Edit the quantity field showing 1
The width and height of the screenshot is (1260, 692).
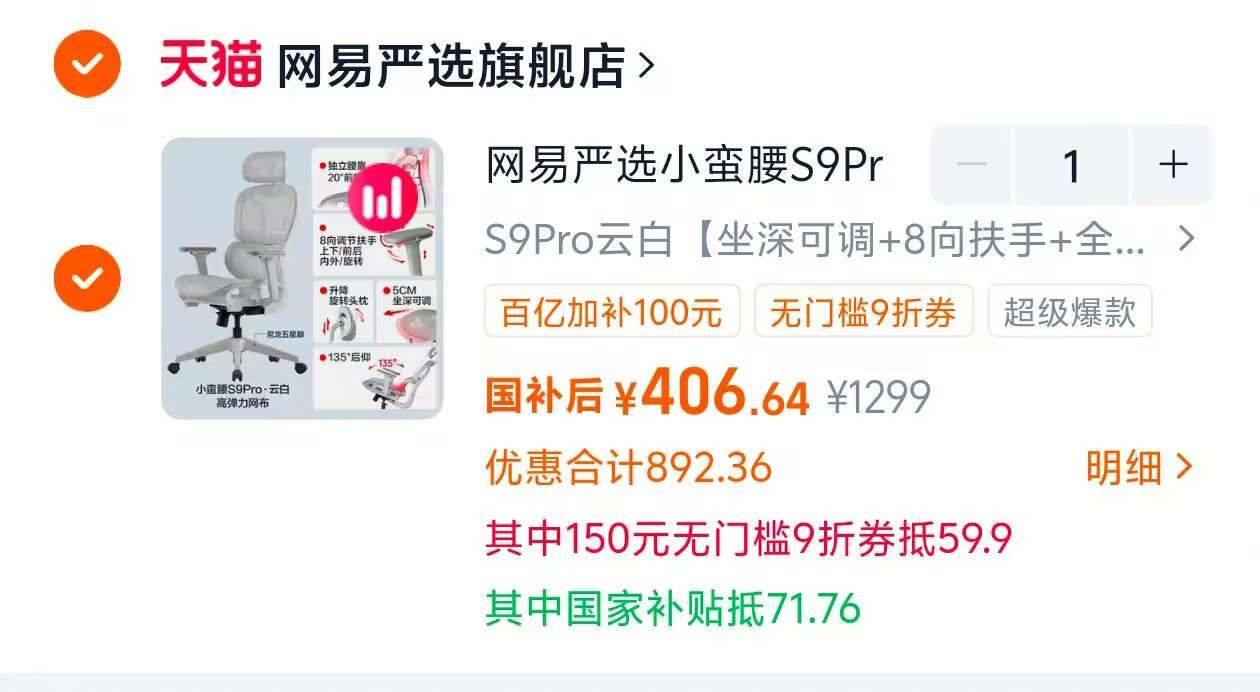pyautogui.click(x=1072, y=165)
